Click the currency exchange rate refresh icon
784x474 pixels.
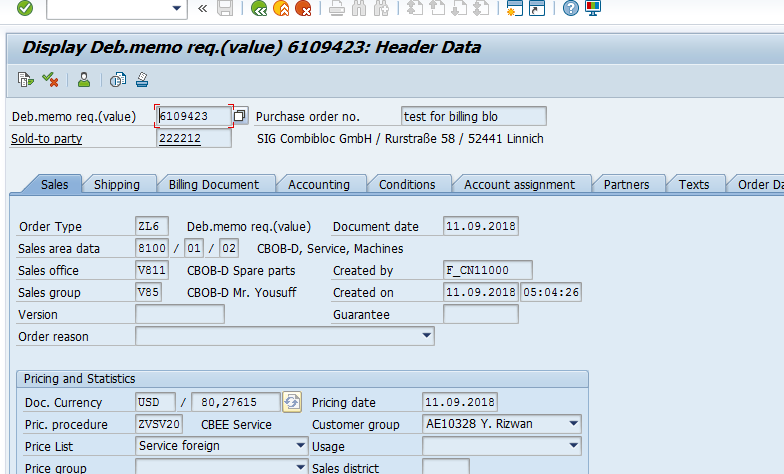(x=292, y=402)
